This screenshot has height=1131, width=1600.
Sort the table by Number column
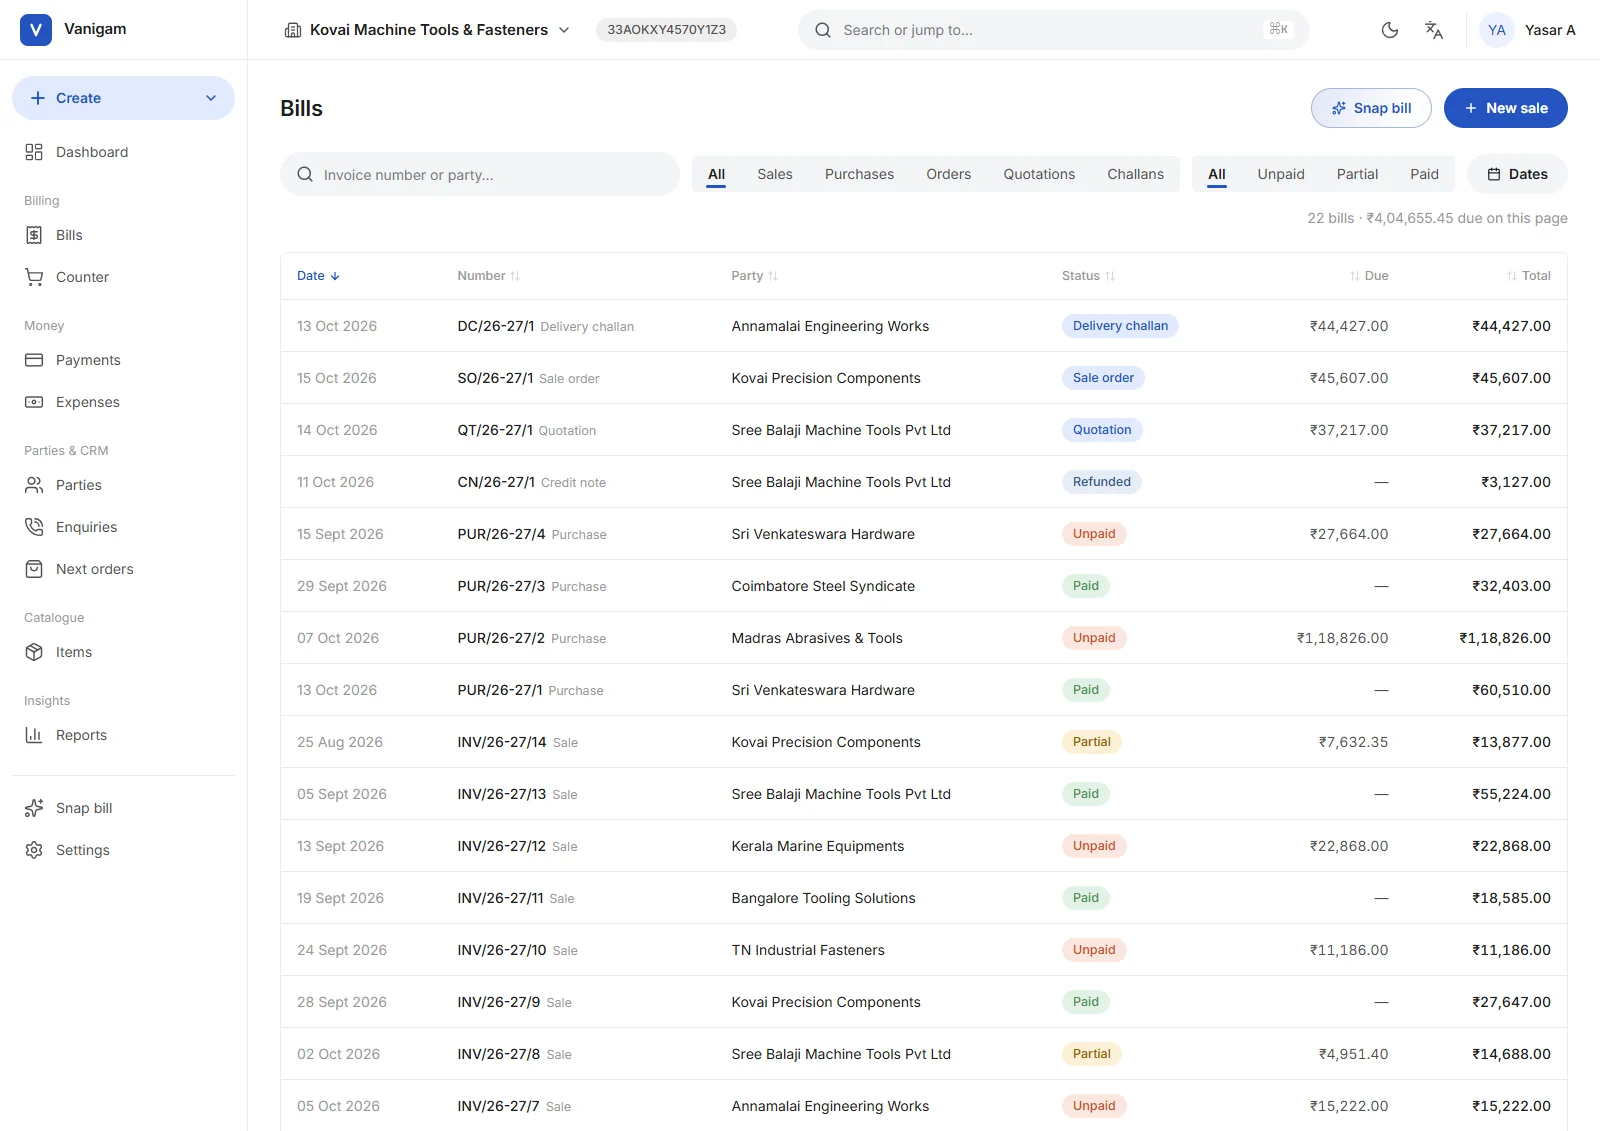click(488, 276)
